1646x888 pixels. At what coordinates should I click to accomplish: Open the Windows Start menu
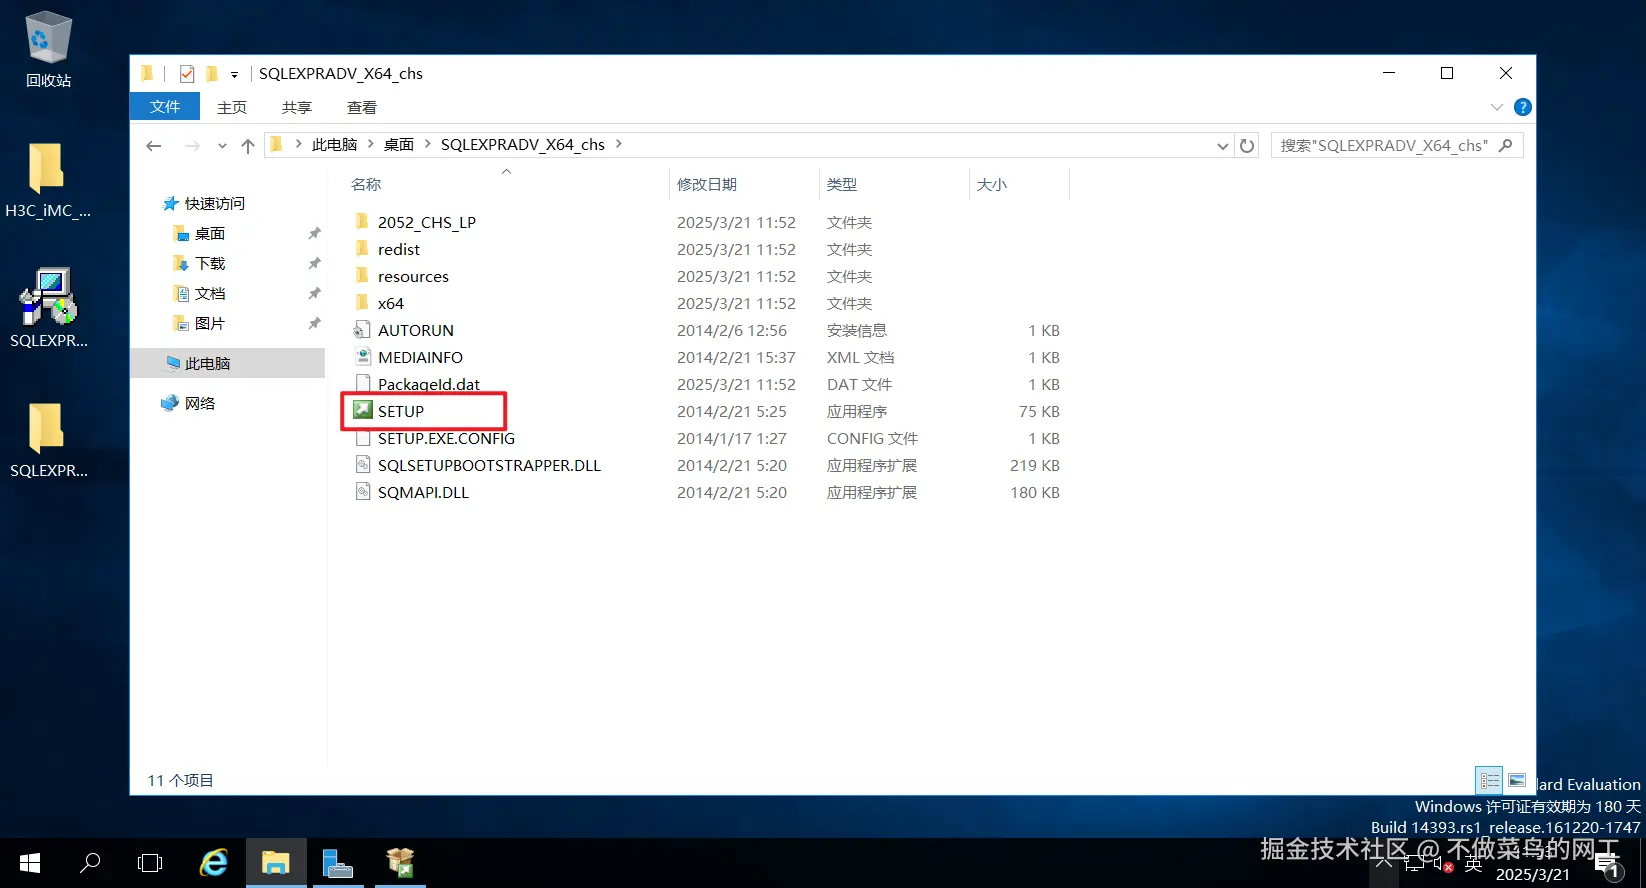(x=30, y=863)
